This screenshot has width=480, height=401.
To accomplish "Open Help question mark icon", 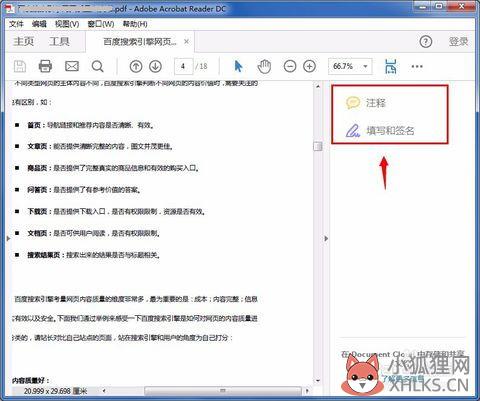I will [426, 42].
